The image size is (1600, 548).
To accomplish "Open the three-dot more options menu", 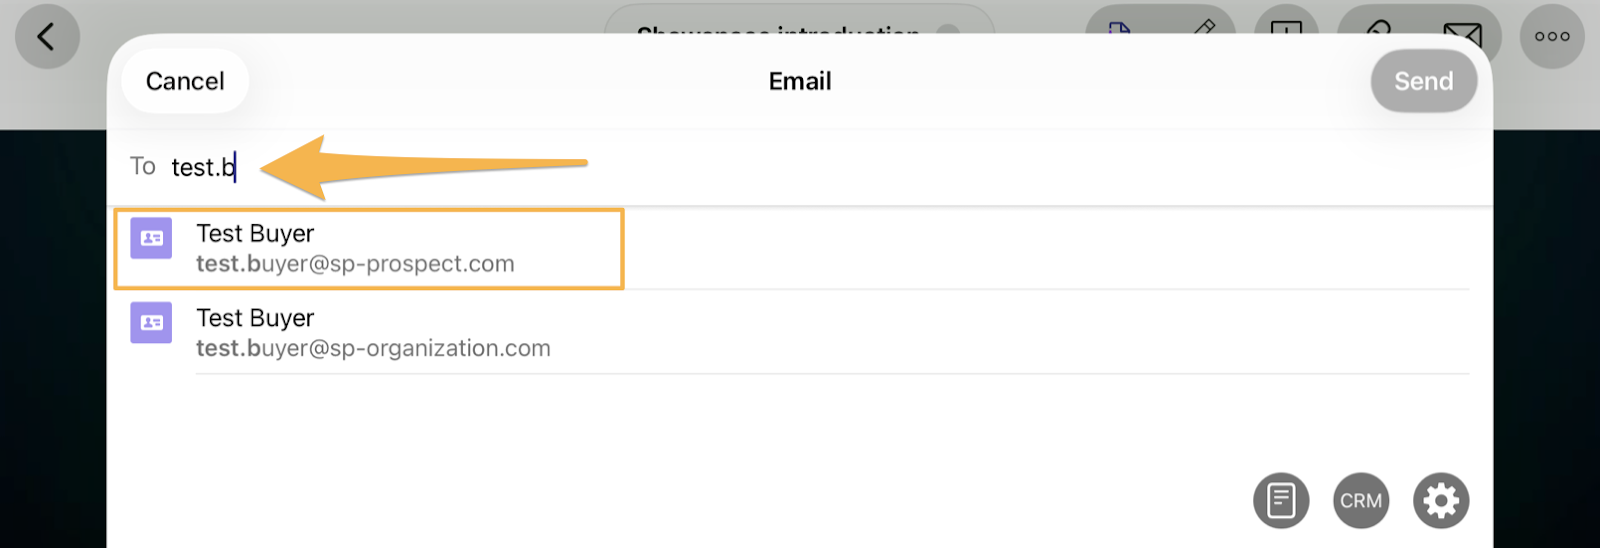I will point(1551,37).
